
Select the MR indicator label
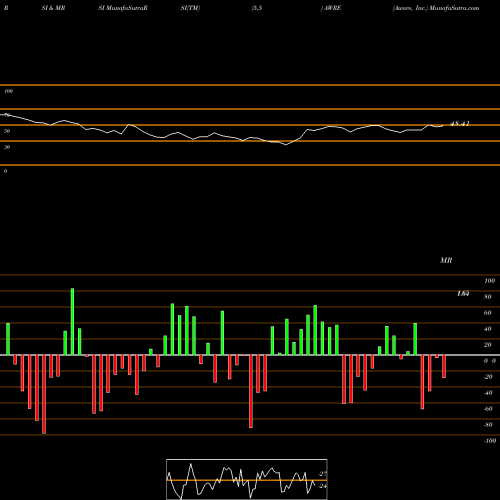point(446,260)
